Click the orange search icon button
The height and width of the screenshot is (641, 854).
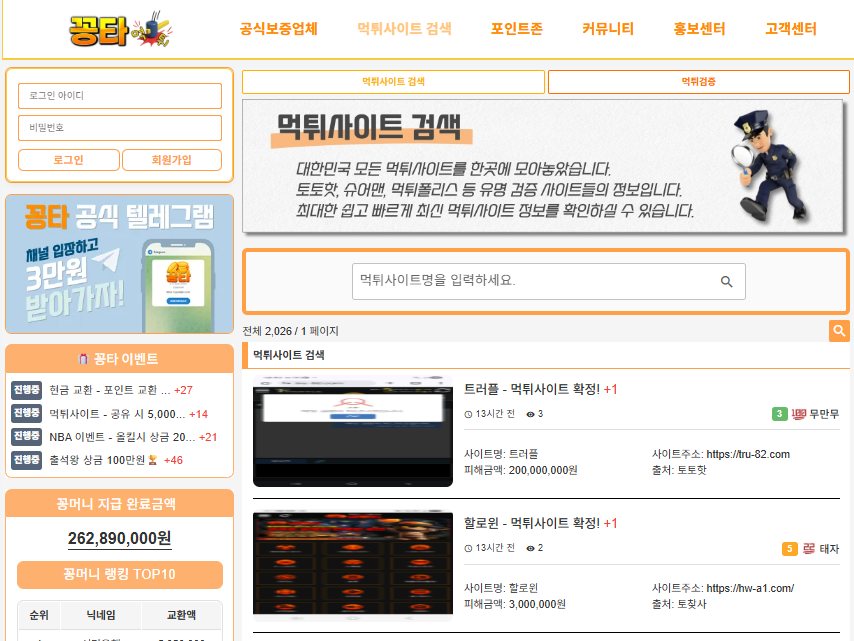pyautogui.click(x=839, y=331)
